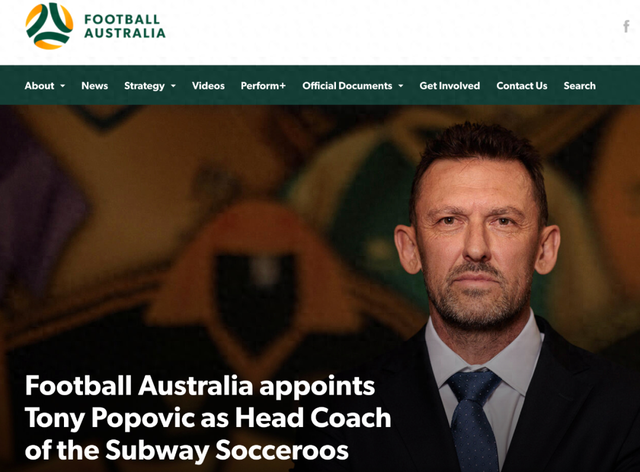Open the Contact Us page

(522, 86)
